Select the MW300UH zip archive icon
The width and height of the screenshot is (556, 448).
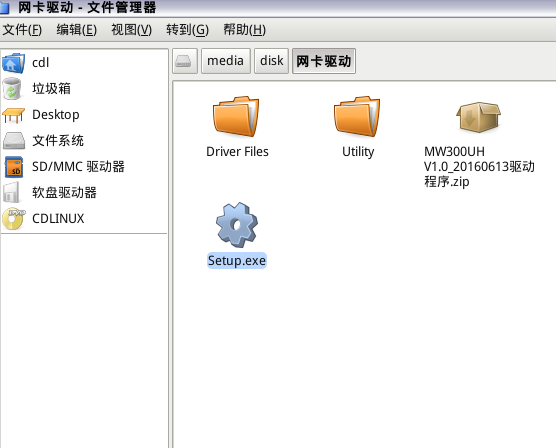478,117
